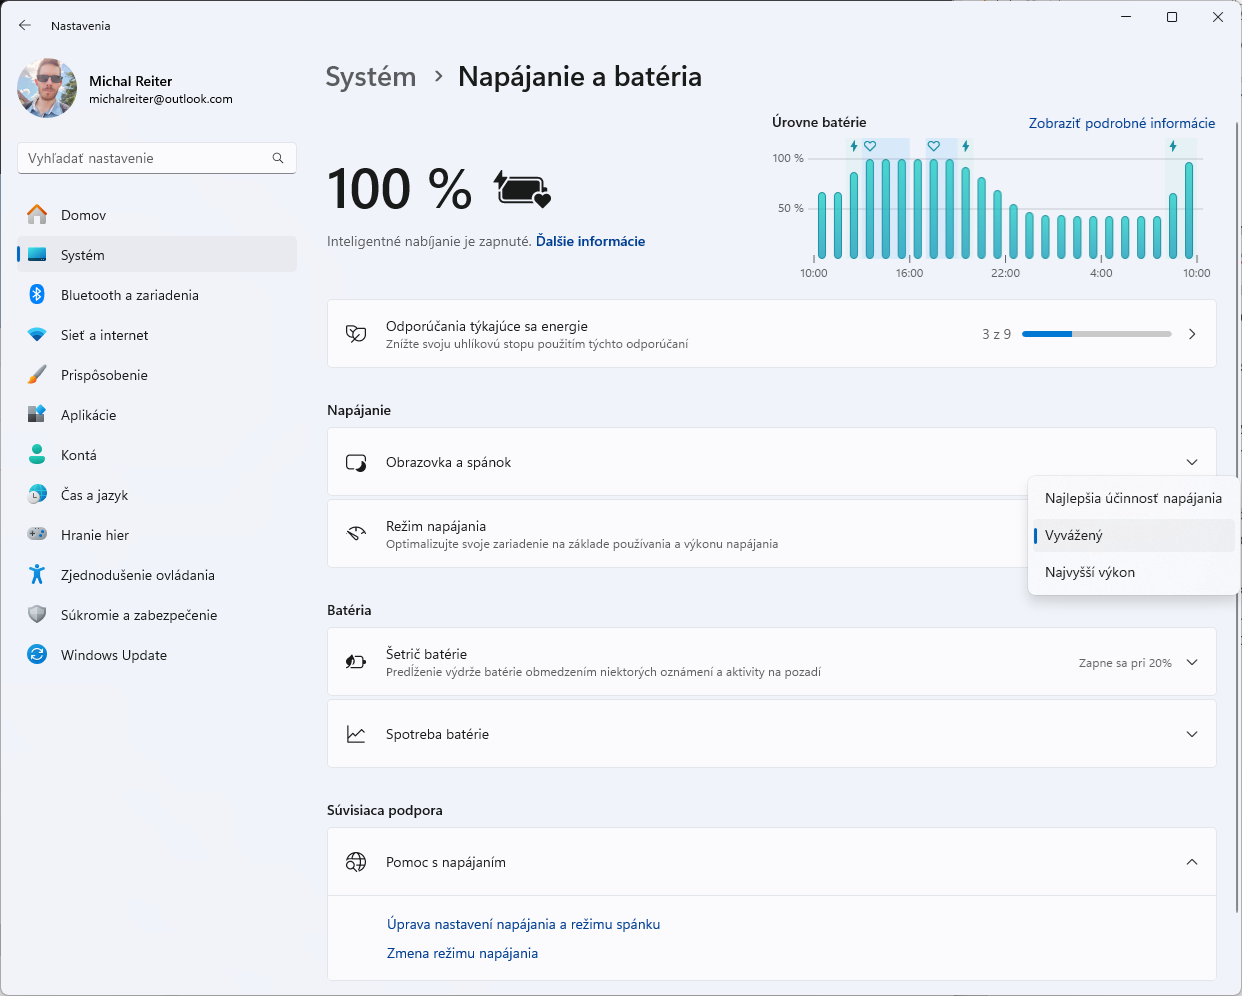Collapse the Pomoc s napájaním section
Screen dimensions: 1242x996
[1191, 862]
